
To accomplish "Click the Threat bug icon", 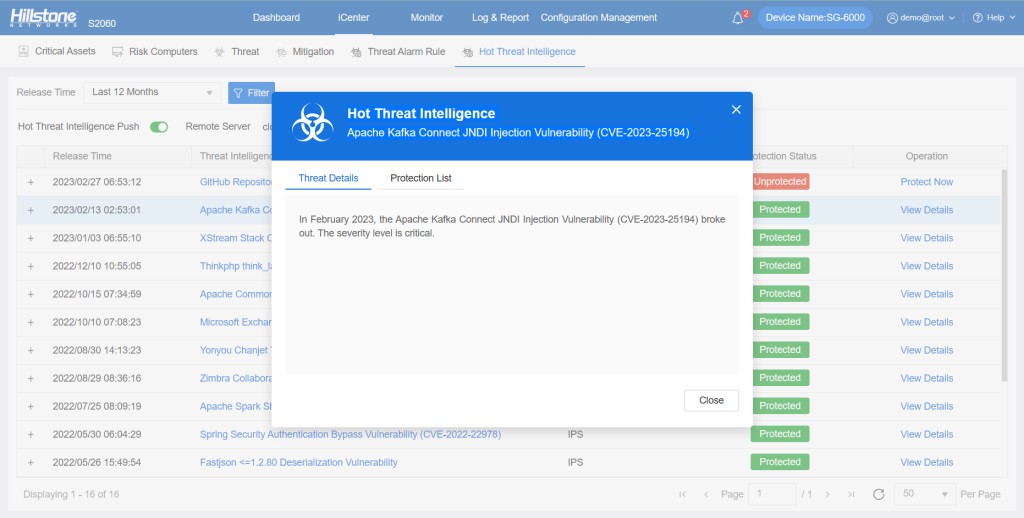I will click(219, 52).
